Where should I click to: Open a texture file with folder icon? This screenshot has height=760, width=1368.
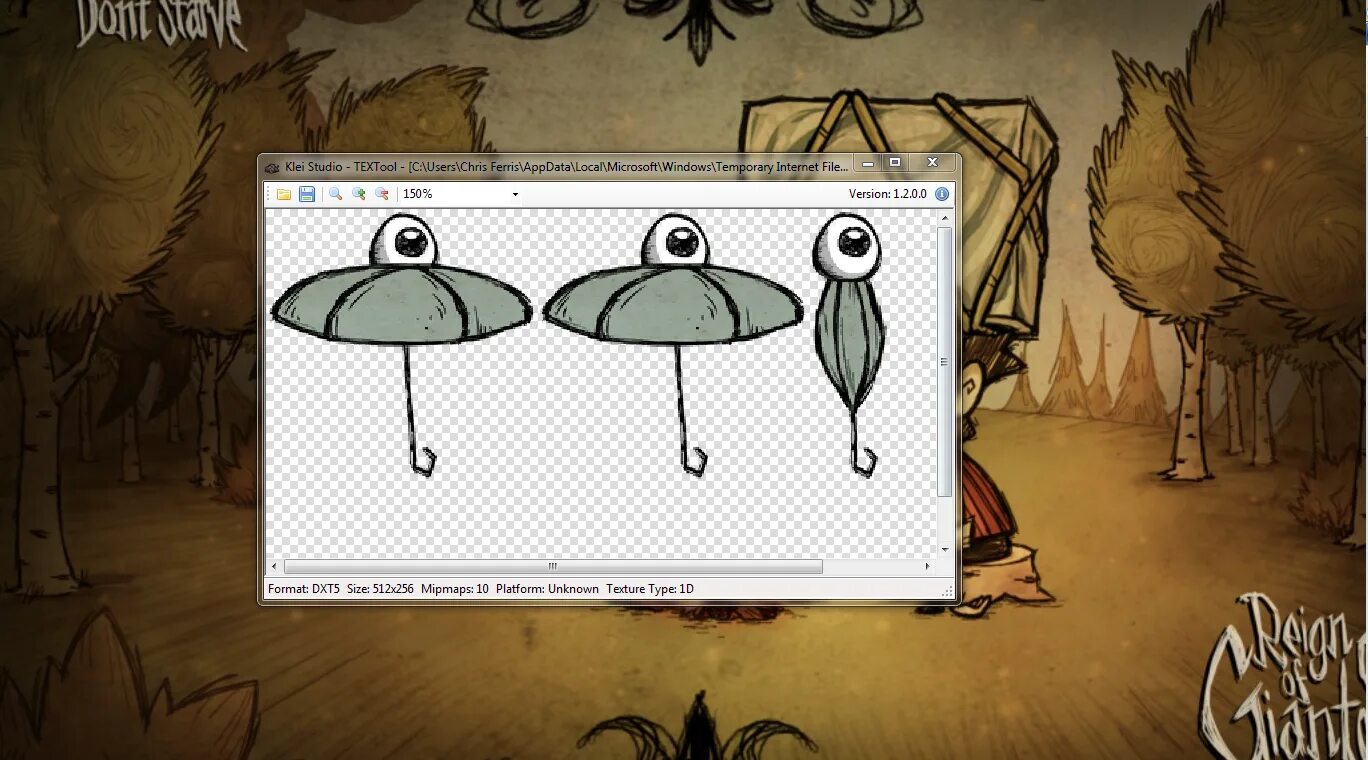284,194
